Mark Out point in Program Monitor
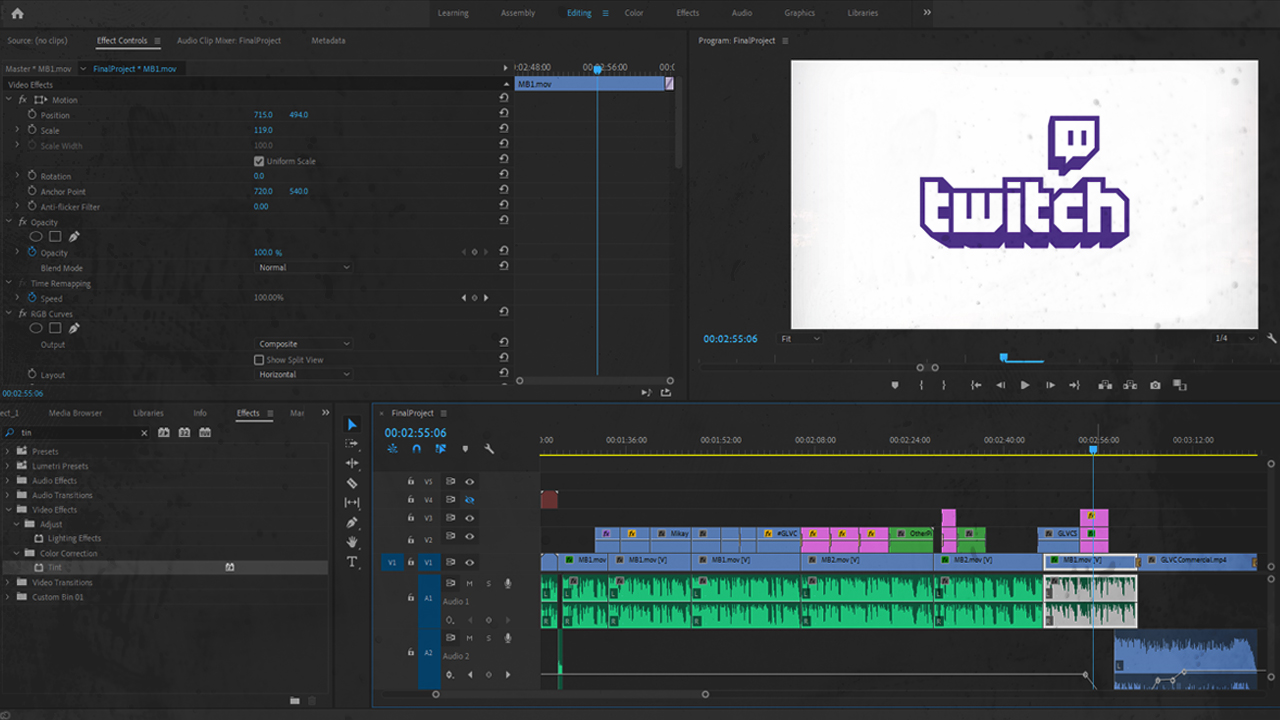 pos(943,385)
